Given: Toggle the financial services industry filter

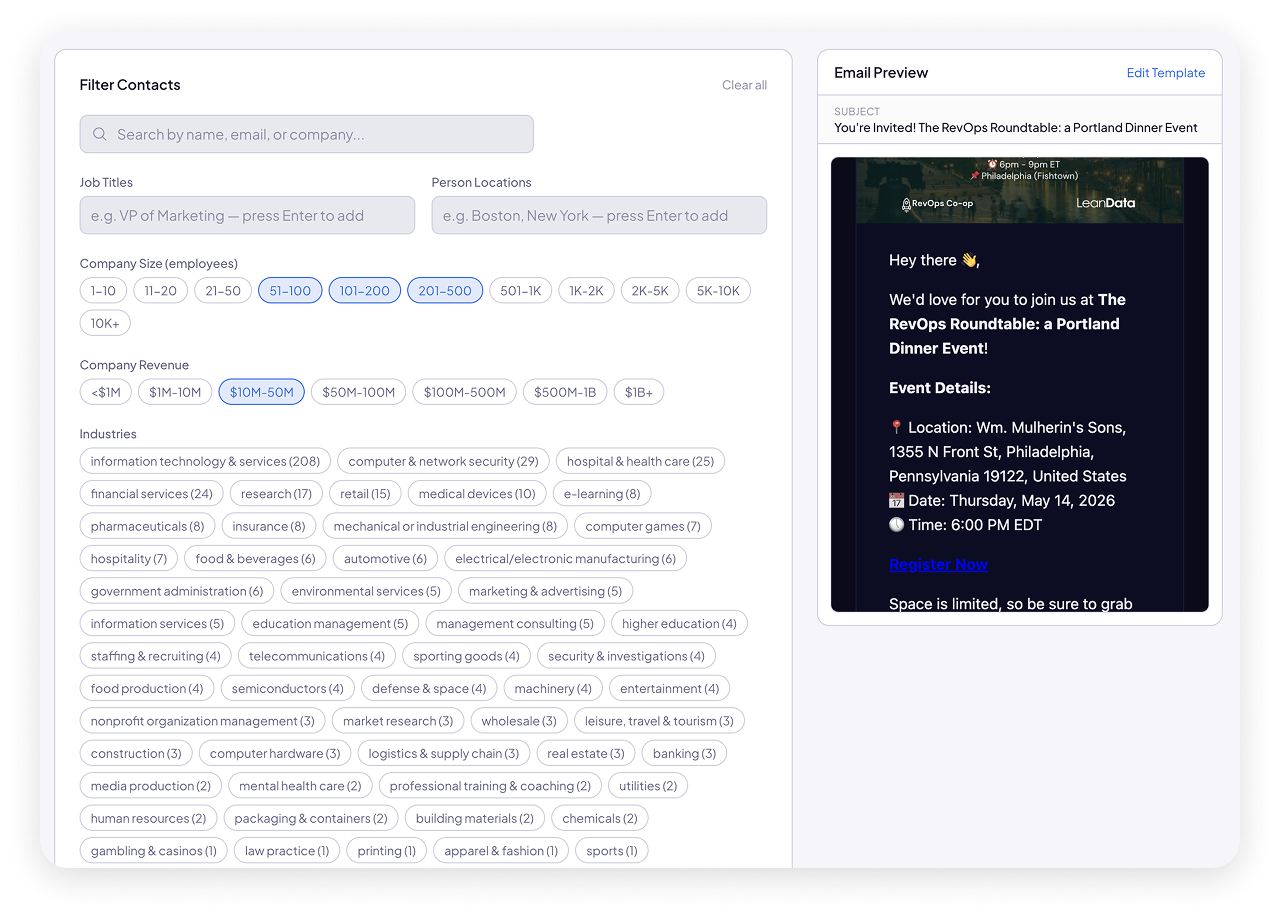Looking at the screenshot, I should (x=151, y=493).
